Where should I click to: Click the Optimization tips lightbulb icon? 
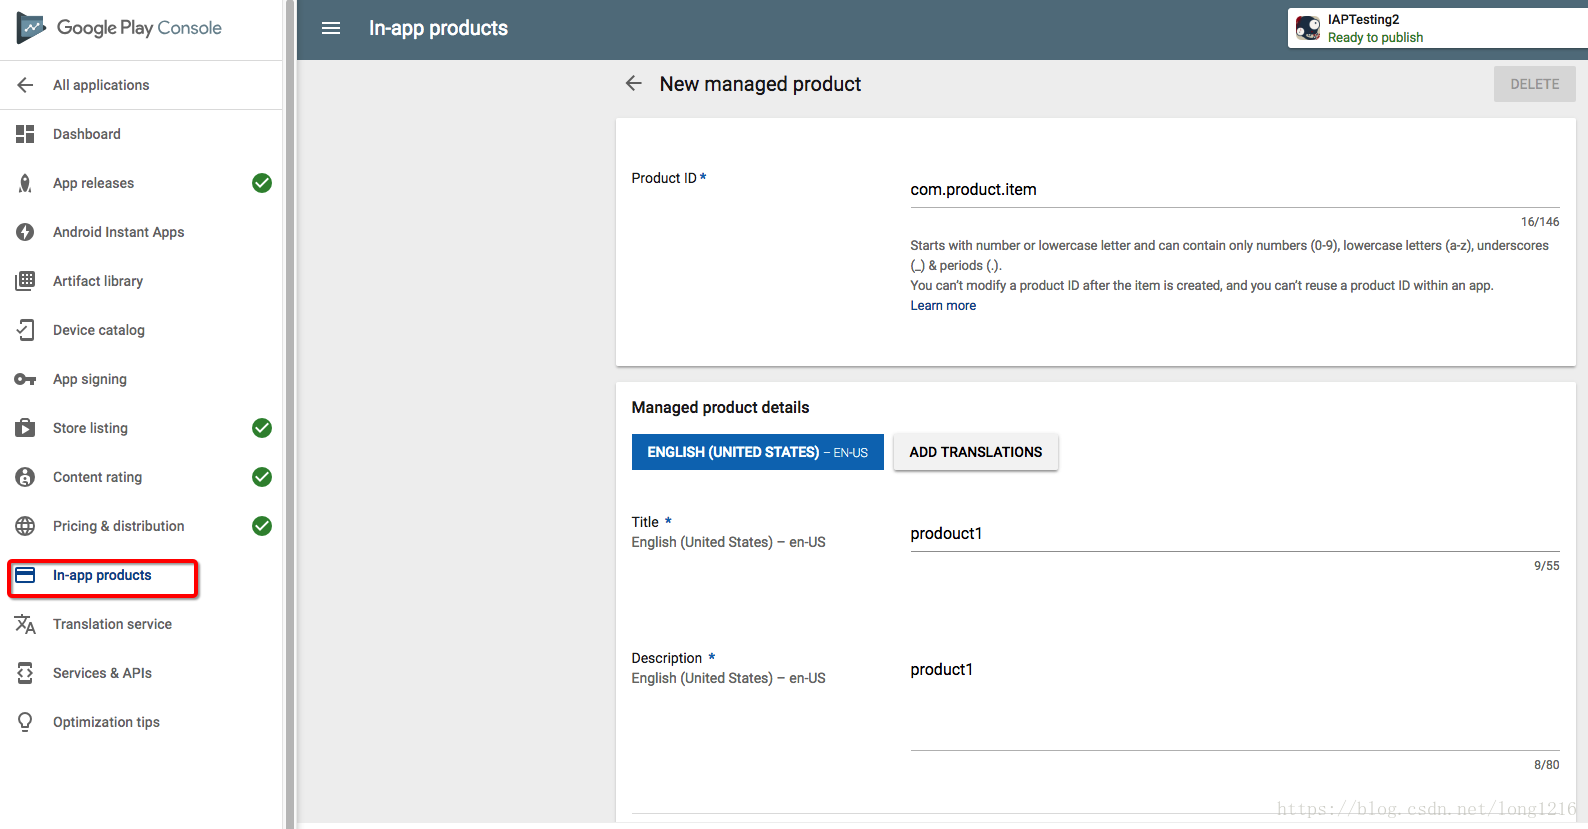click(x=25, y=722)
